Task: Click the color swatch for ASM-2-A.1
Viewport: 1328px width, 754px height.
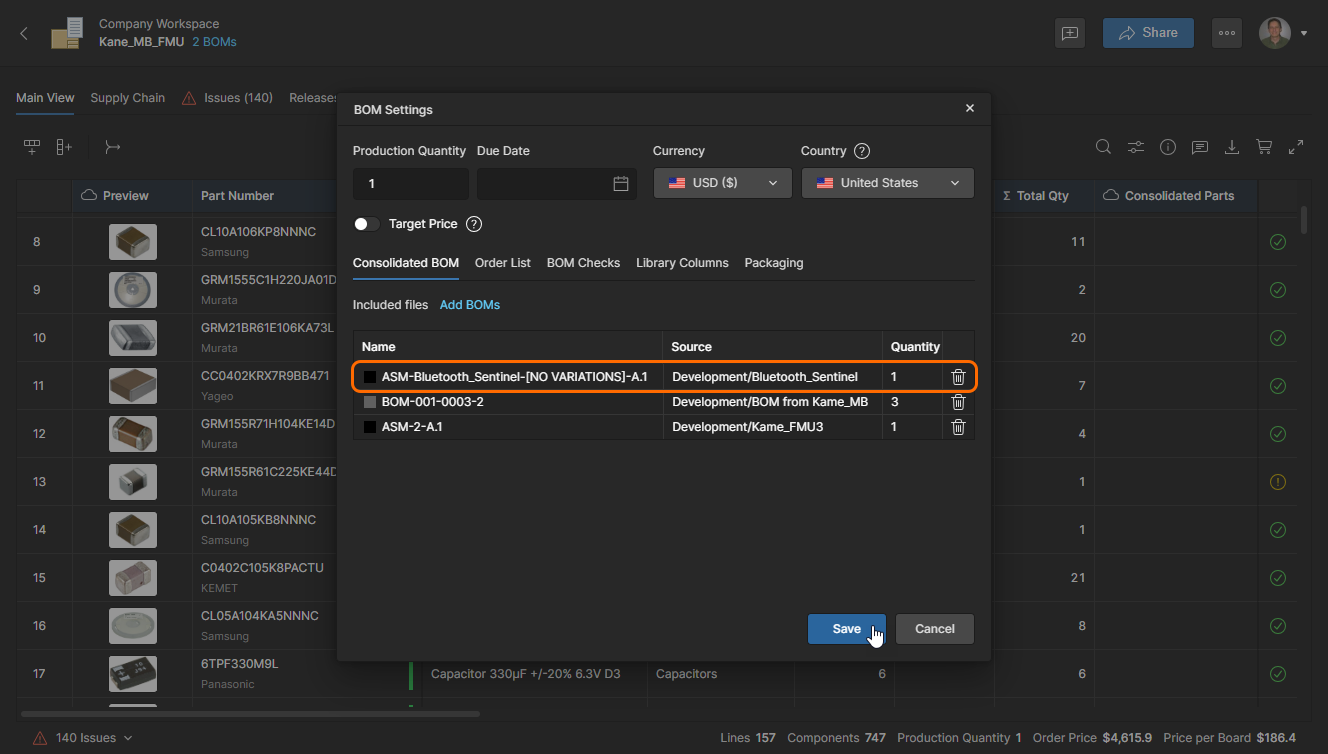Action: 370,427
